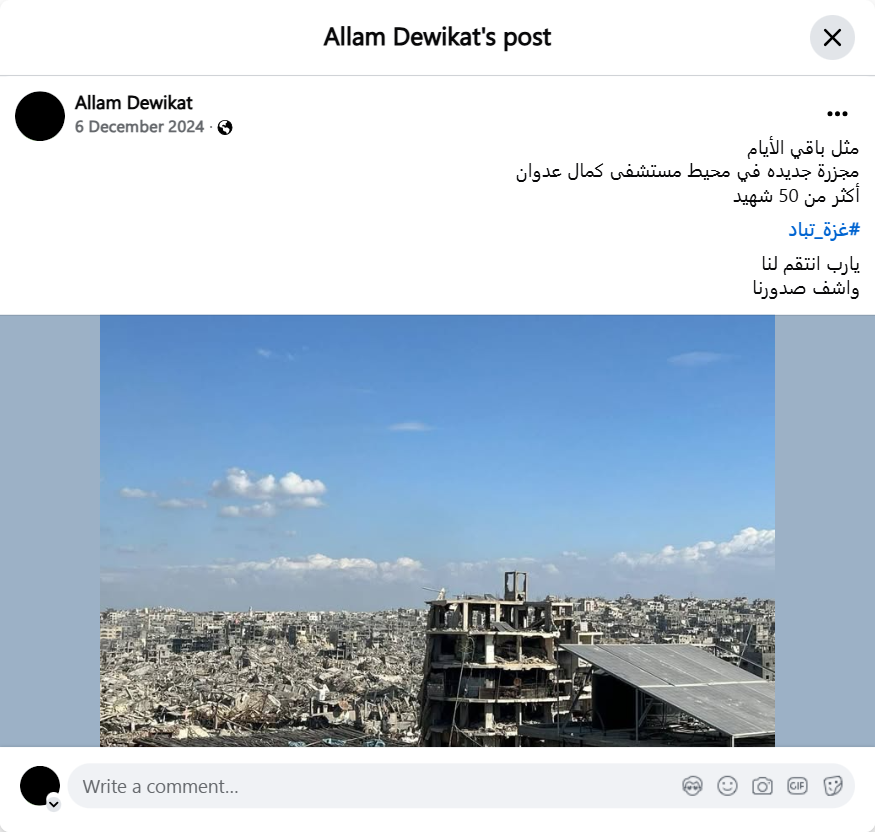The image size is (875, 832).
Task: Insert an avatar sticker in comment
Action: [693, 786]
